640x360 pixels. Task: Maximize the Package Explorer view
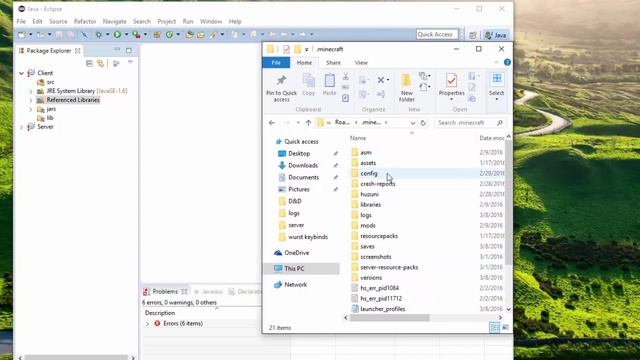click(x=129, y=50)
